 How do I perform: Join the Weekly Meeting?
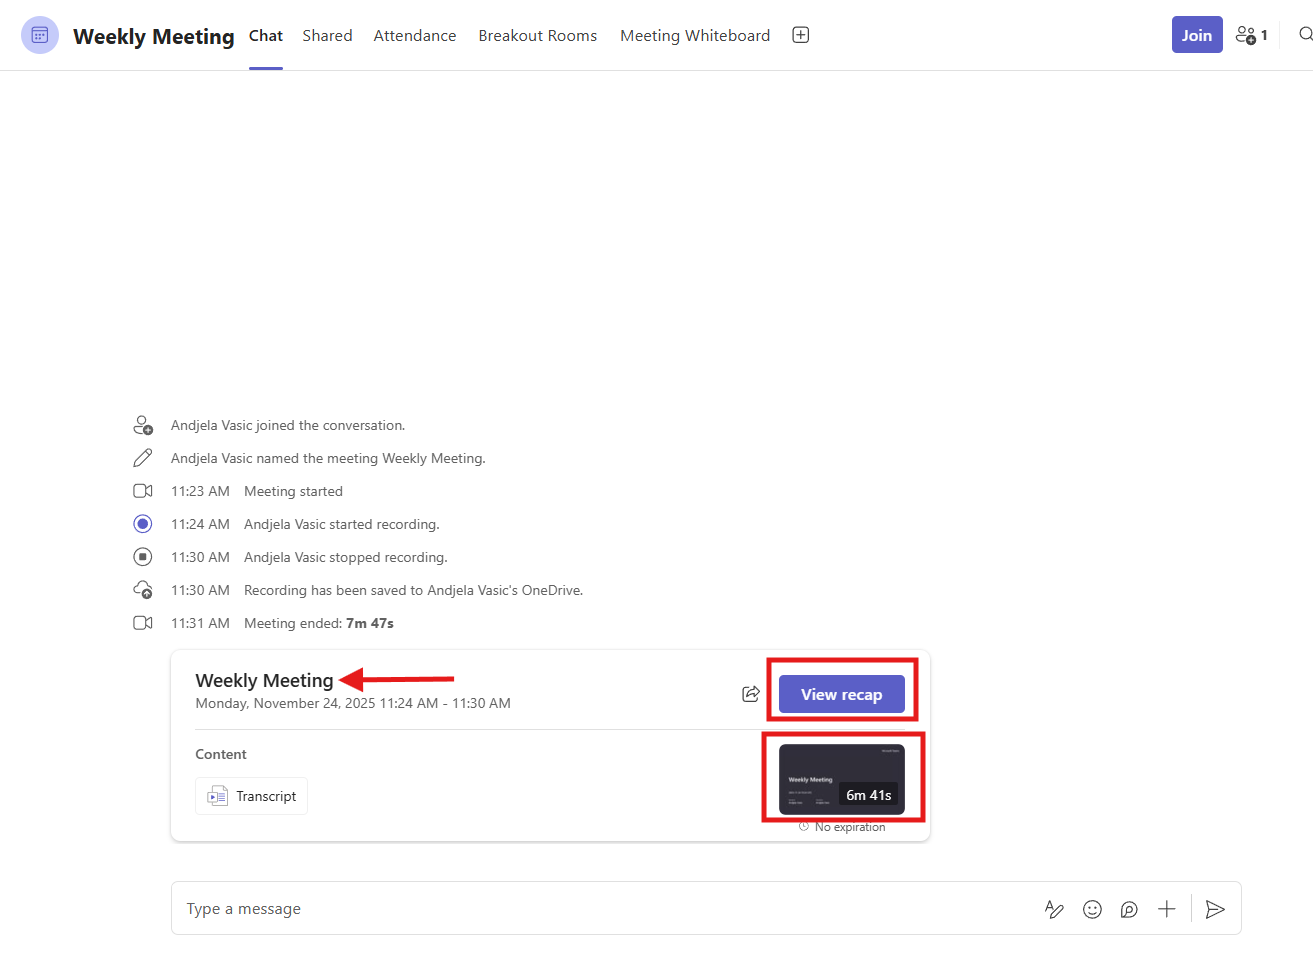(x=1197, y=34)
